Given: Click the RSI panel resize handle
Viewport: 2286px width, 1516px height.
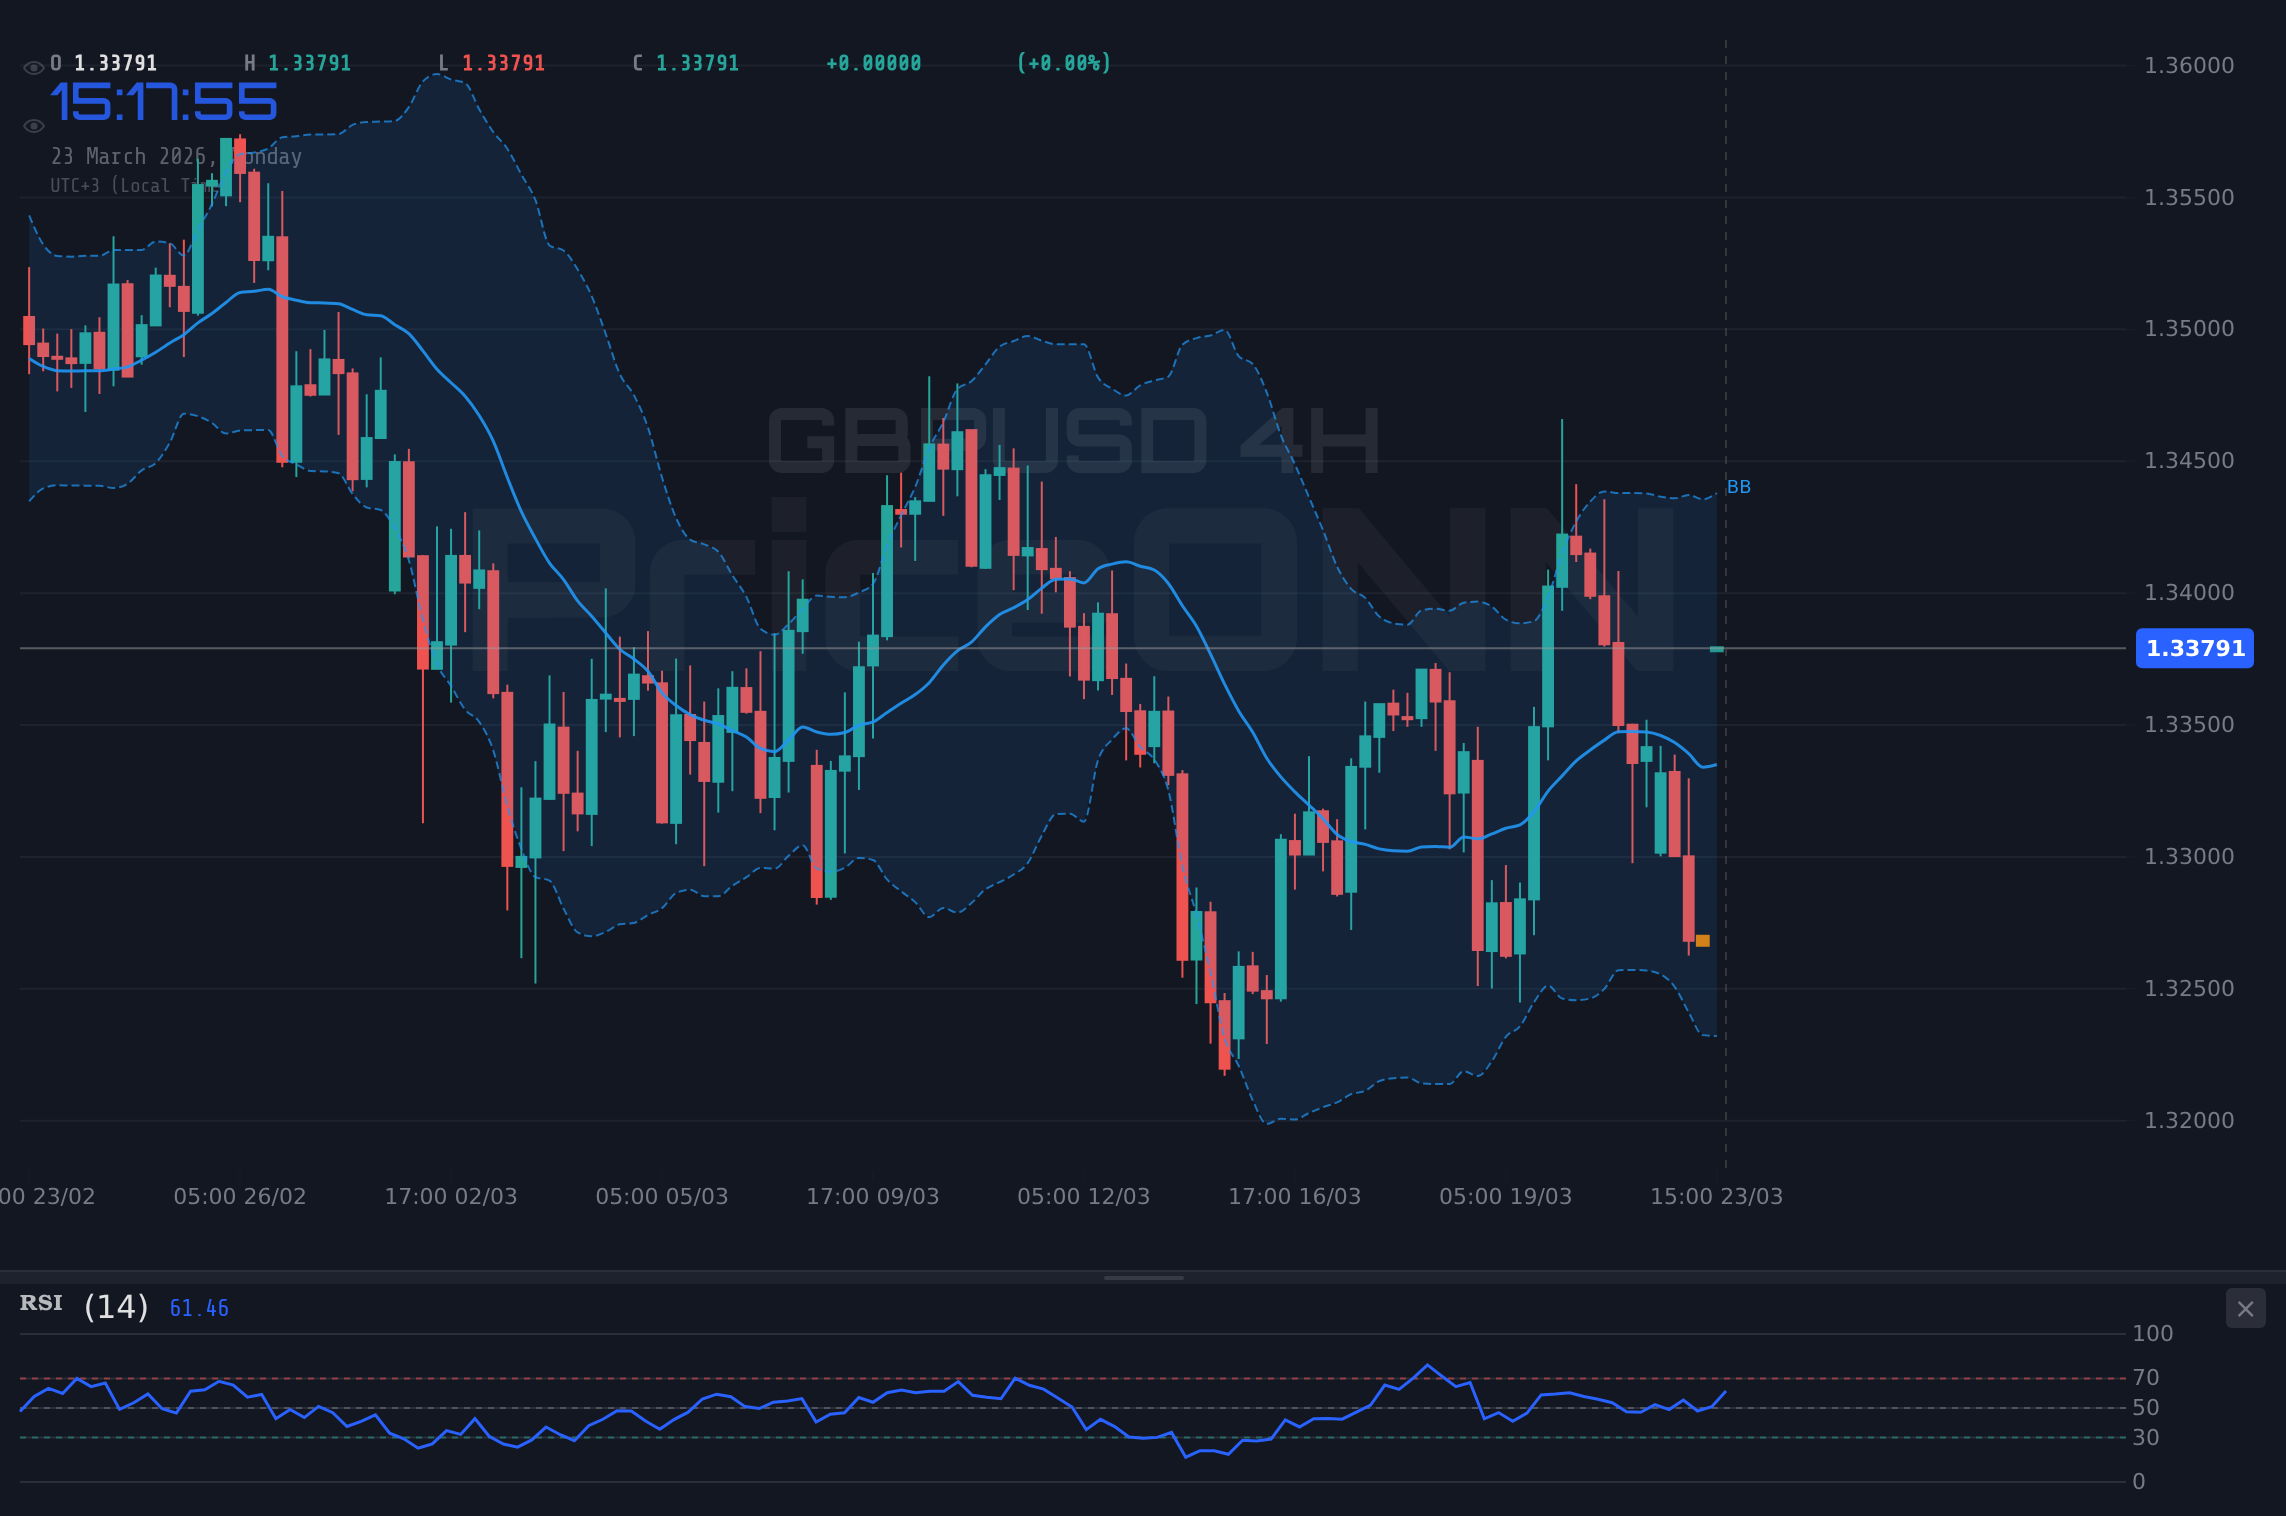Looking at the screenshot, I should (1143, 1276).
